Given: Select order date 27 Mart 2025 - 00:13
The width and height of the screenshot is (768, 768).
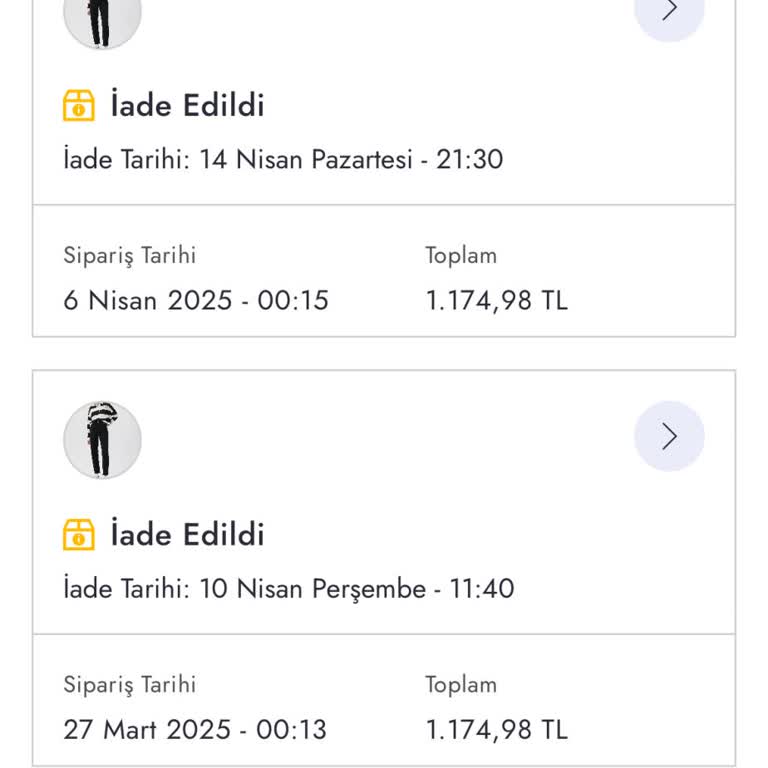Looking at the screenshot, I should point(195,729).
